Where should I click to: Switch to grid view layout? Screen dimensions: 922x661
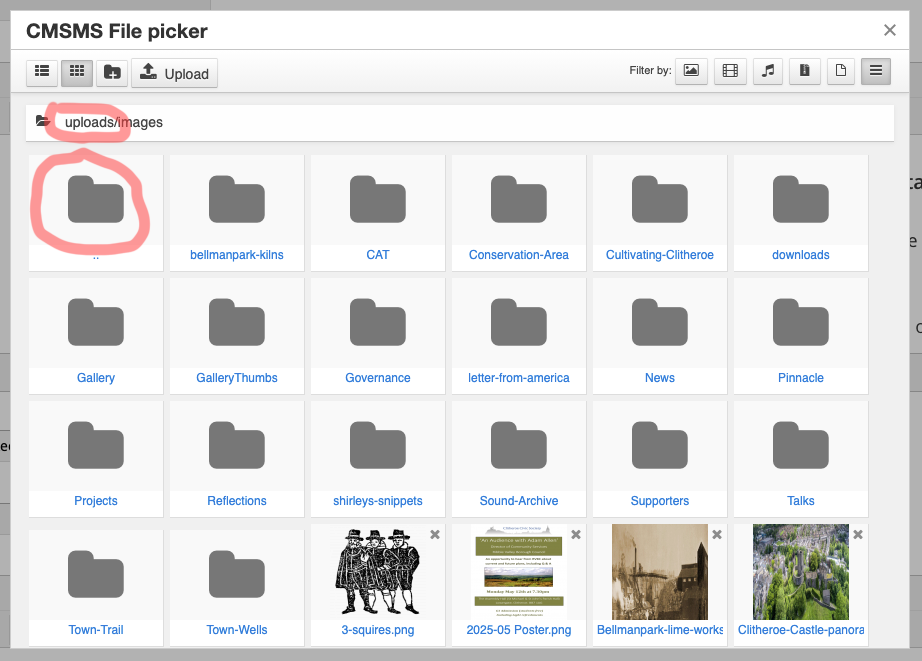point(77,72)
